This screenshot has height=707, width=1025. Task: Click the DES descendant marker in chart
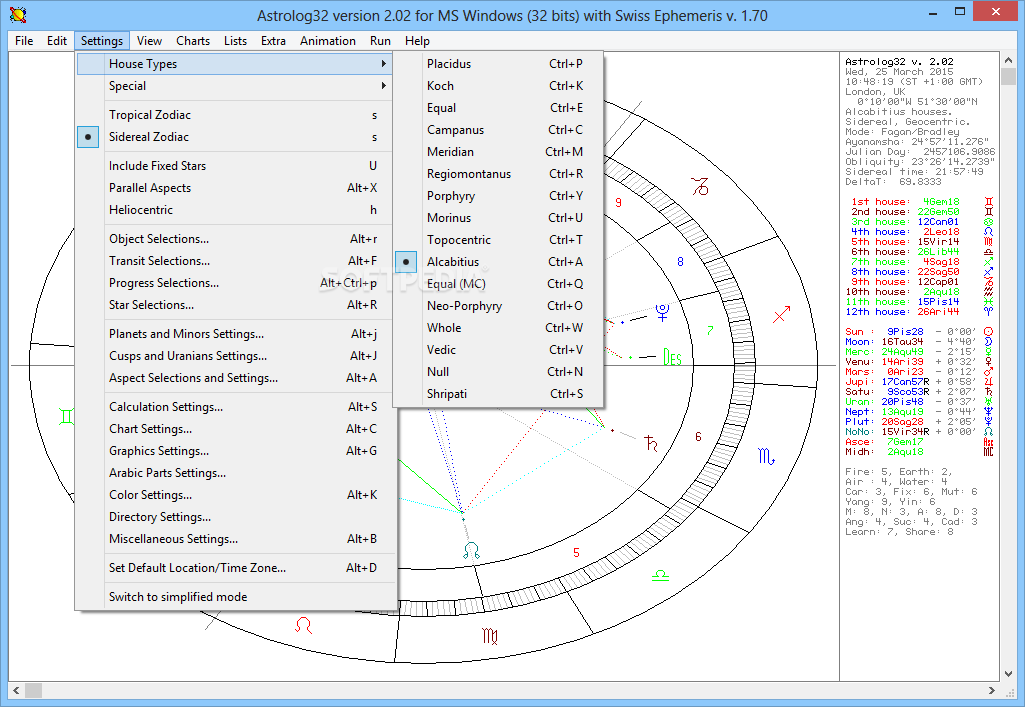[673, 357]
